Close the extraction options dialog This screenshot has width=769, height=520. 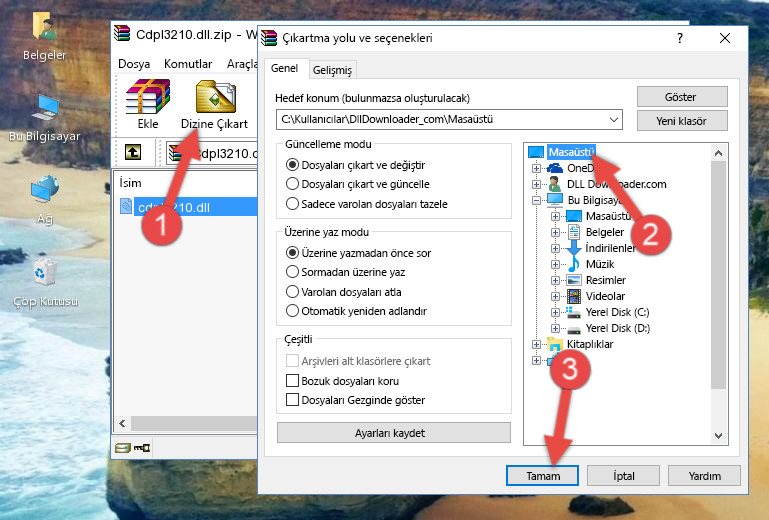point(725,38)
